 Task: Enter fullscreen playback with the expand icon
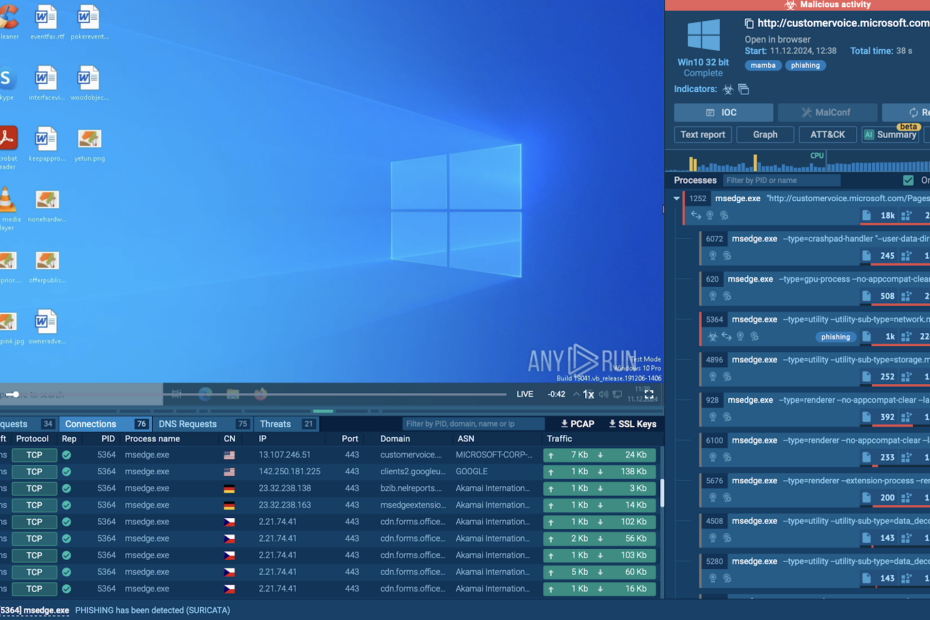coord(649,394)
